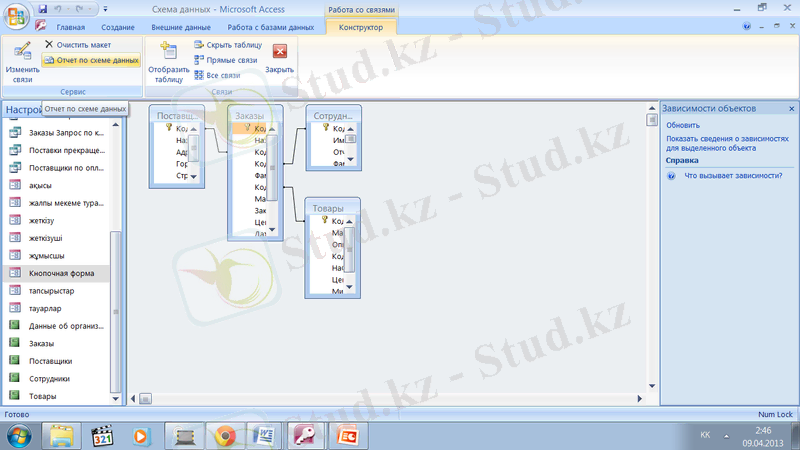Open Show Table (Отобразить таблицу)
The width and height of the screenshot is (800, 450).
point(168,62)
